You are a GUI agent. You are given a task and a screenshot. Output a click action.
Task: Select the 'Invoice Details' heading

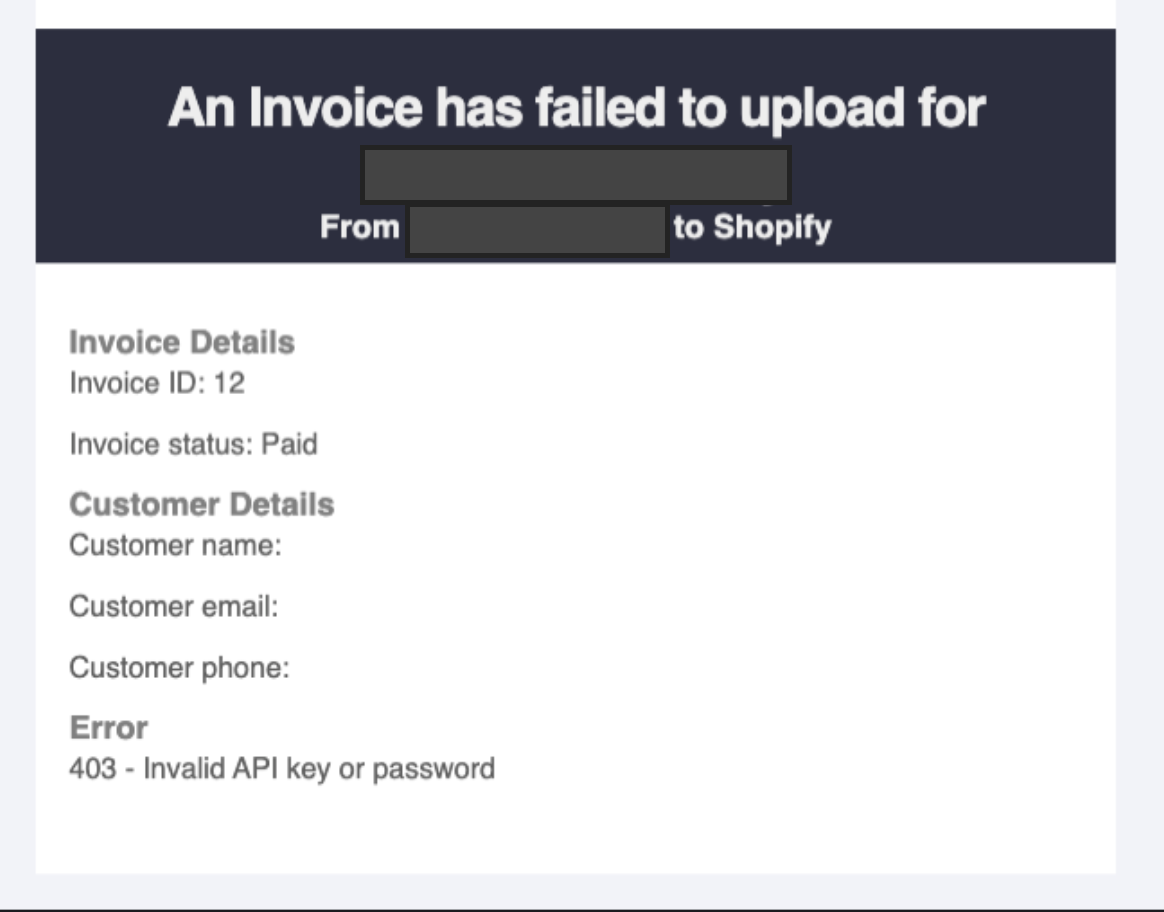[x=182, y=342]
